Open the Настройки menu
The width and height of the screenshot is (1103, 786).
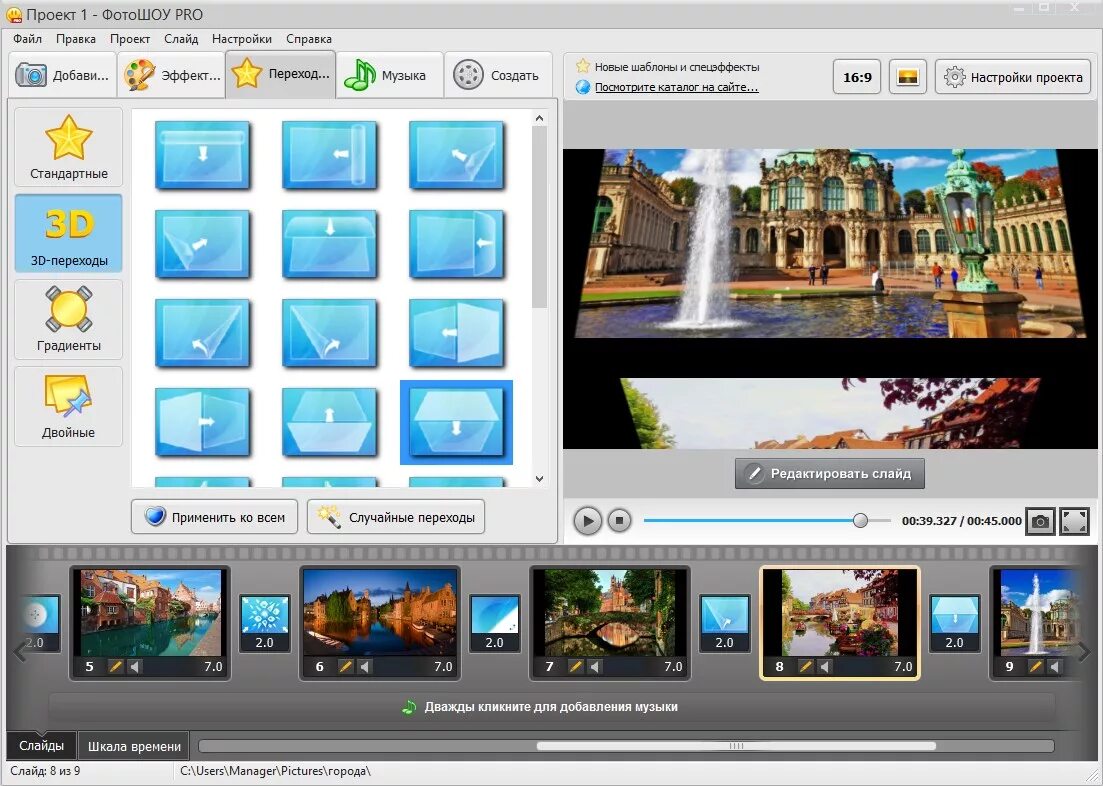pyautogui.click(x=242, y=39)
